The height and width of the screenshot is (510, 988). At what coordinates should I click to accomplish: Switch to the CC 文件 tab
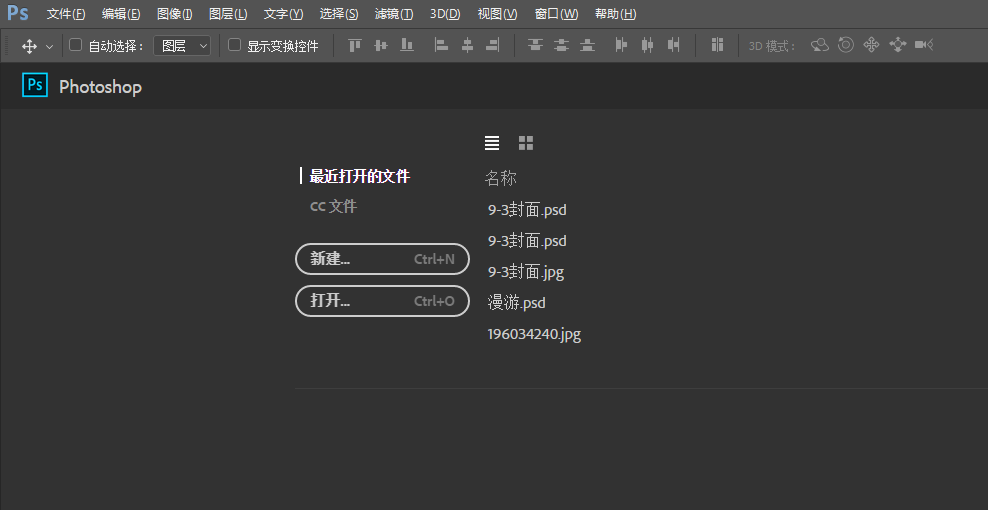[333, 206]
